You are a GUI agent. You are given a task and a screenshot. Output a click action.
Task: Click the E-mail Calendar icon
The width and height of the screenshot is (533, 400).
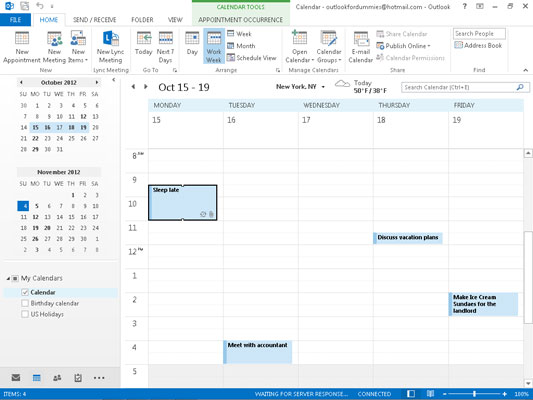pos(361,47)
